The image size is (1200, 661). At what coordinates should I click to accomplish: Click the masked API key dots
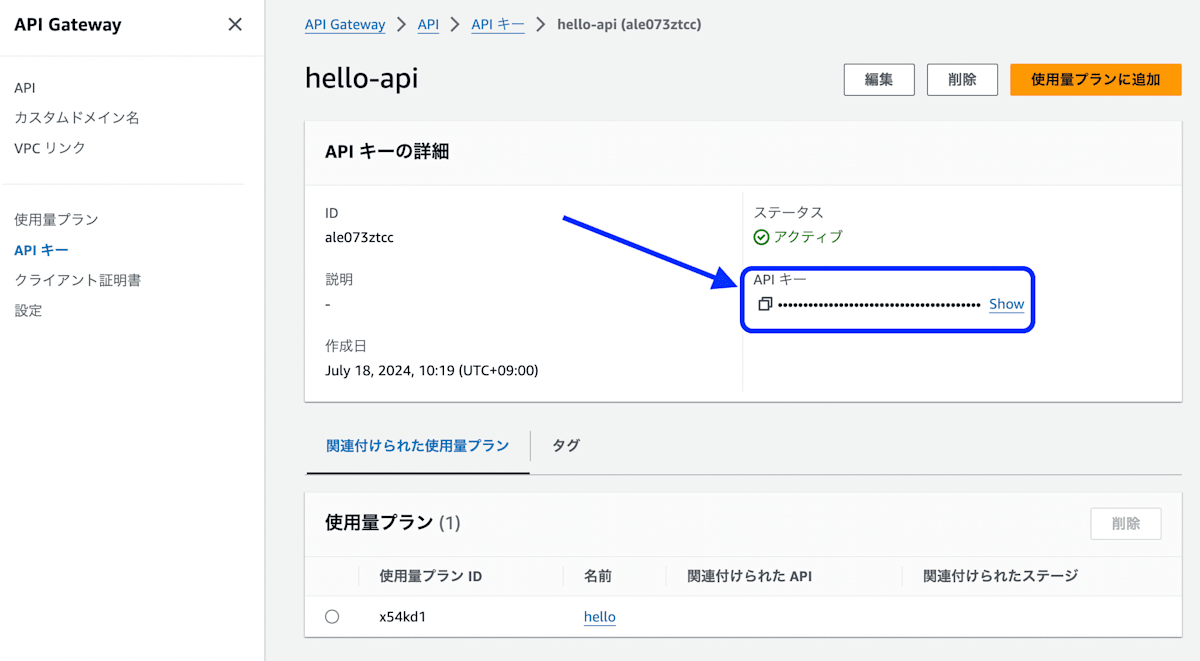click(879, 304)
